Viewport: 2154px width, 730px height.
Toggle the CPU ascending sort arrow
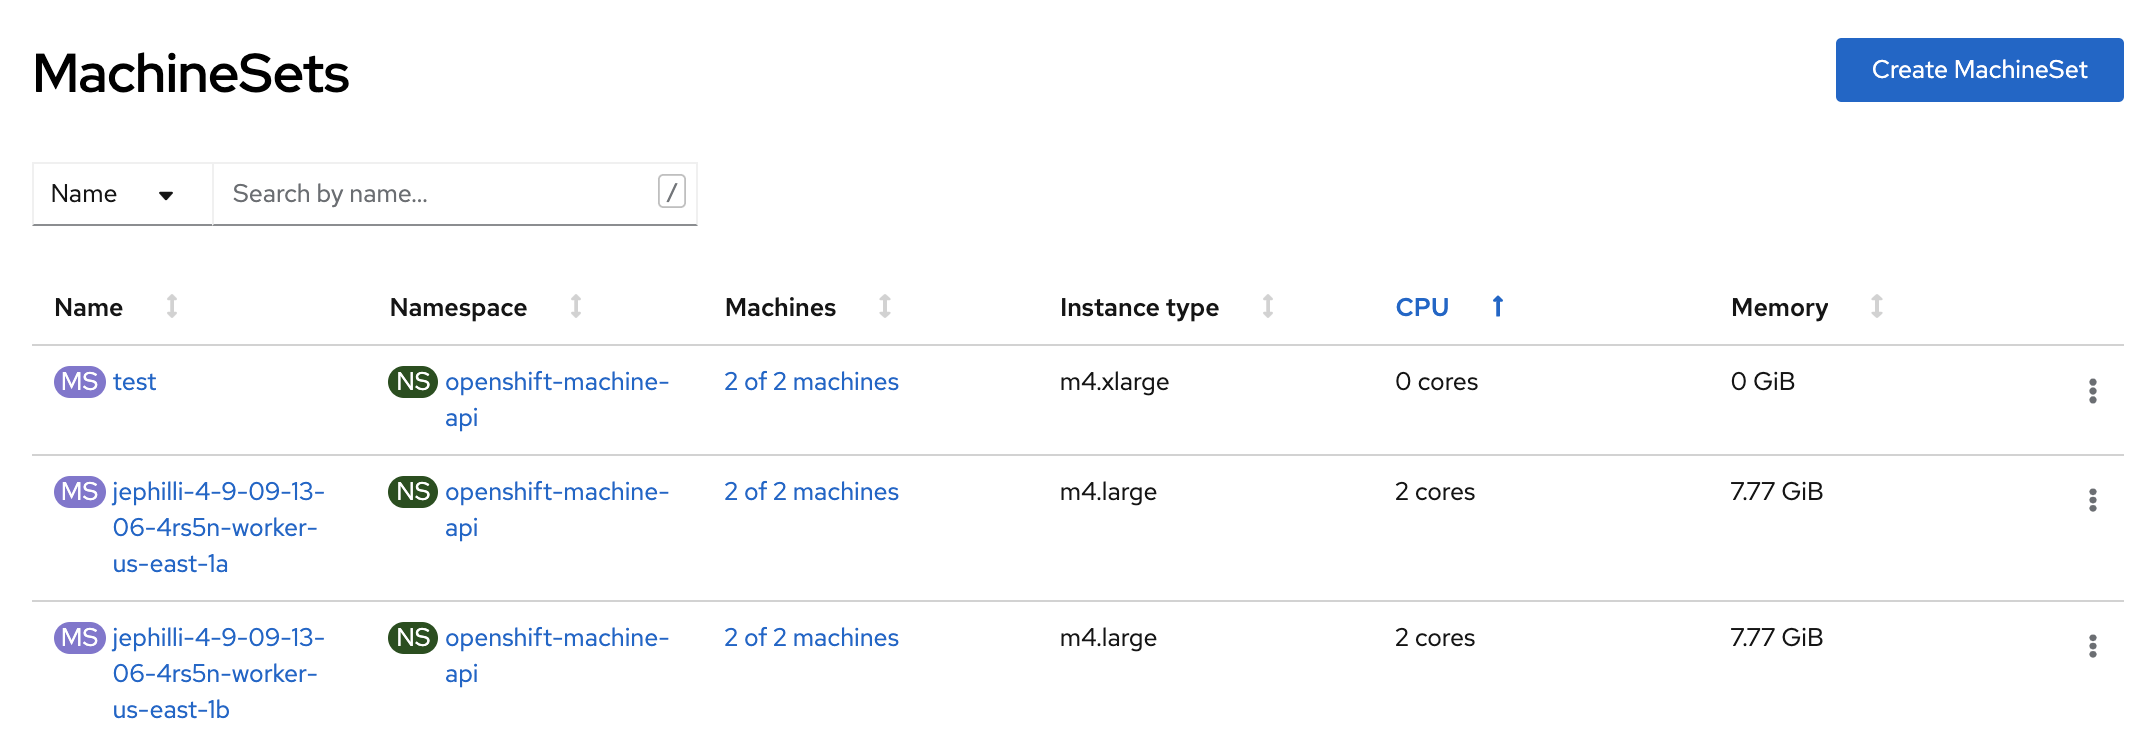click(1498, 306)
